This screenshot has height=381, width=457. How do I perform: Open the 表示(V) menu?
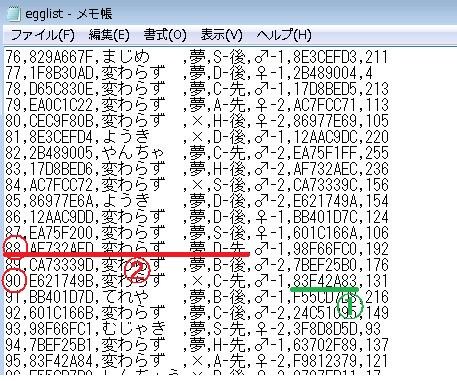tap(221, 35)
